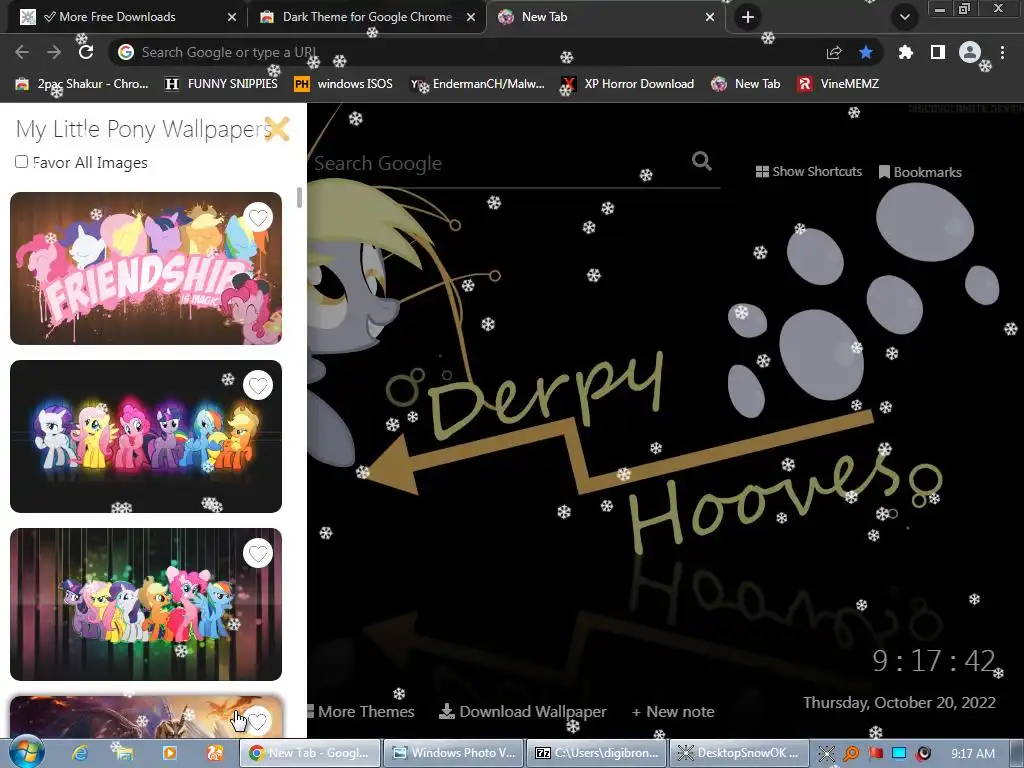The image size is (1024, 768).
Task: Switch to New Tab - Google Chrome taskbar button
Action: pos(310,753)
